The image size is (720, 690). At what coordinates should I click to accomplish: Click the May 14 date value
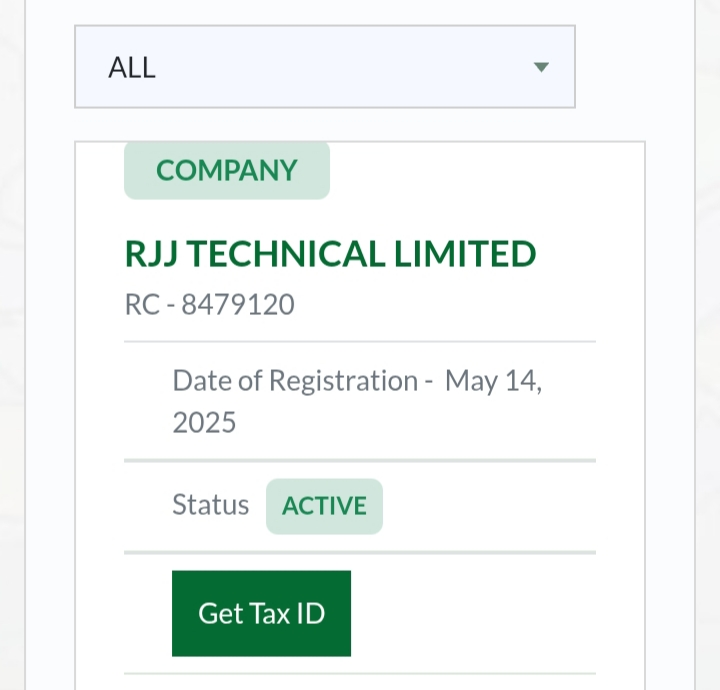pyautogui.click(x=490, y=381)
